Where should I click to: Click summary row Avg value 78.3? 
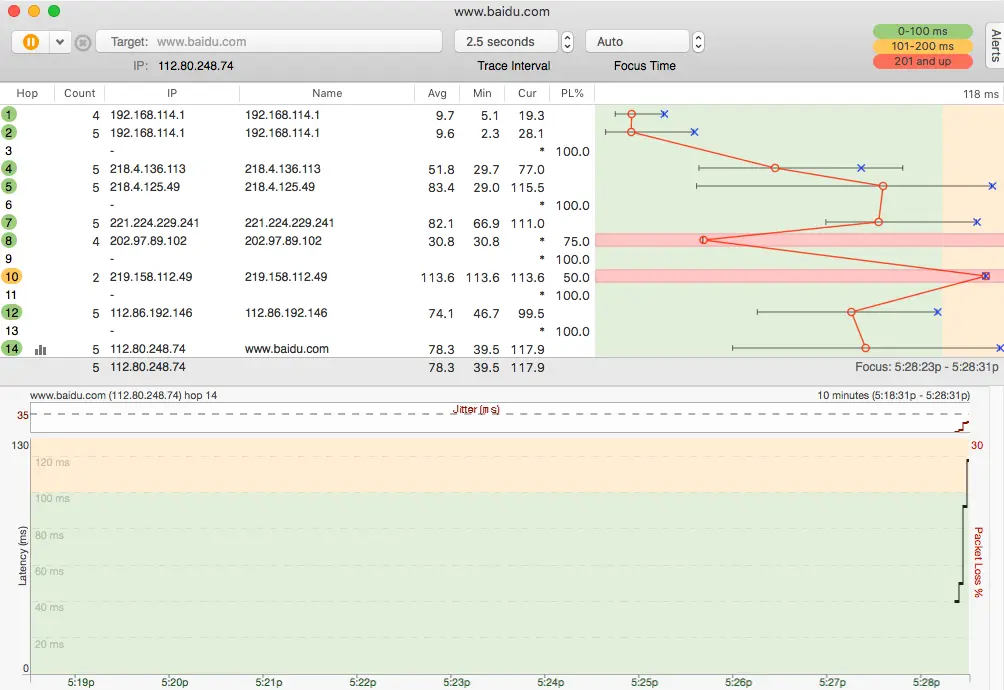(x=441, y=367)
